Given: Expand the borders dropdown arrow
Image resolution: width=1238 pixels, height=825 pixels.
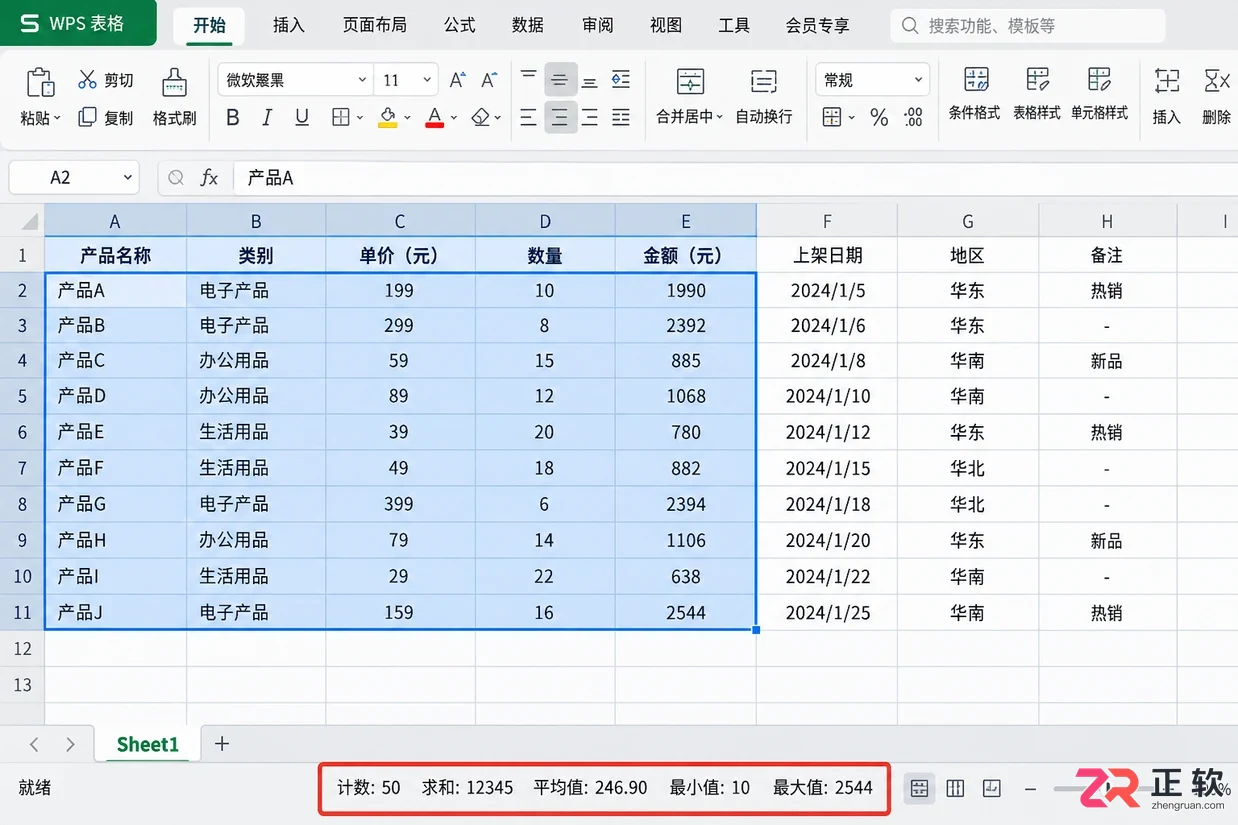Looking at the screenshot, I should coord(360,118).
